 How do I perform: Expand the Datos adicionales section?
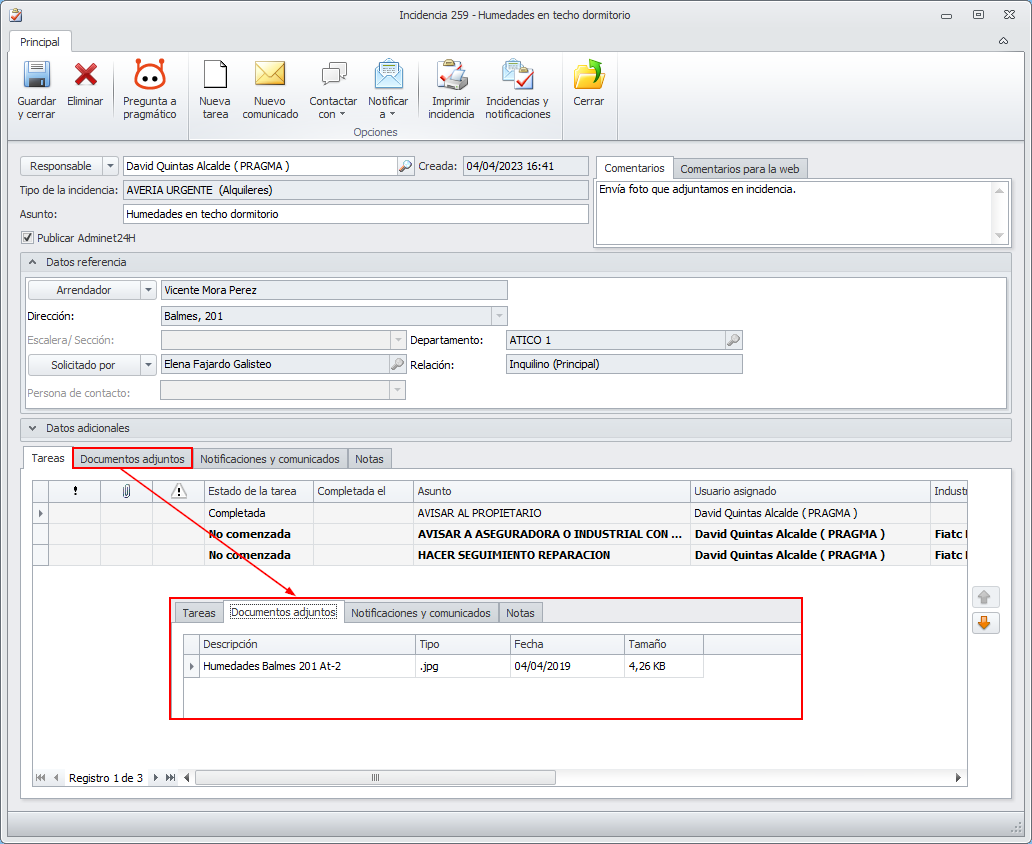32,428
